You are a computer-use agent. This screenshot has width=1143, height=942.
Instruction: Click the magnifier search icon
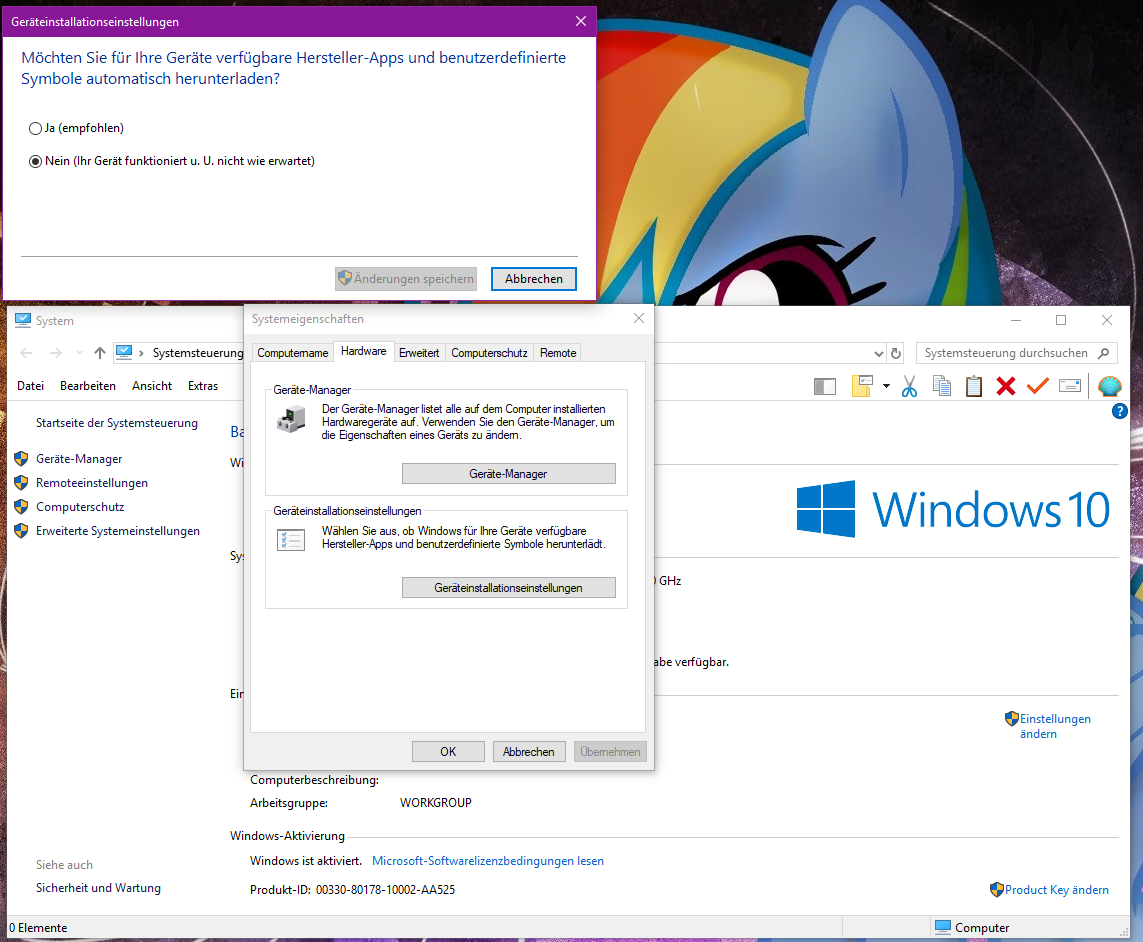1104,353
